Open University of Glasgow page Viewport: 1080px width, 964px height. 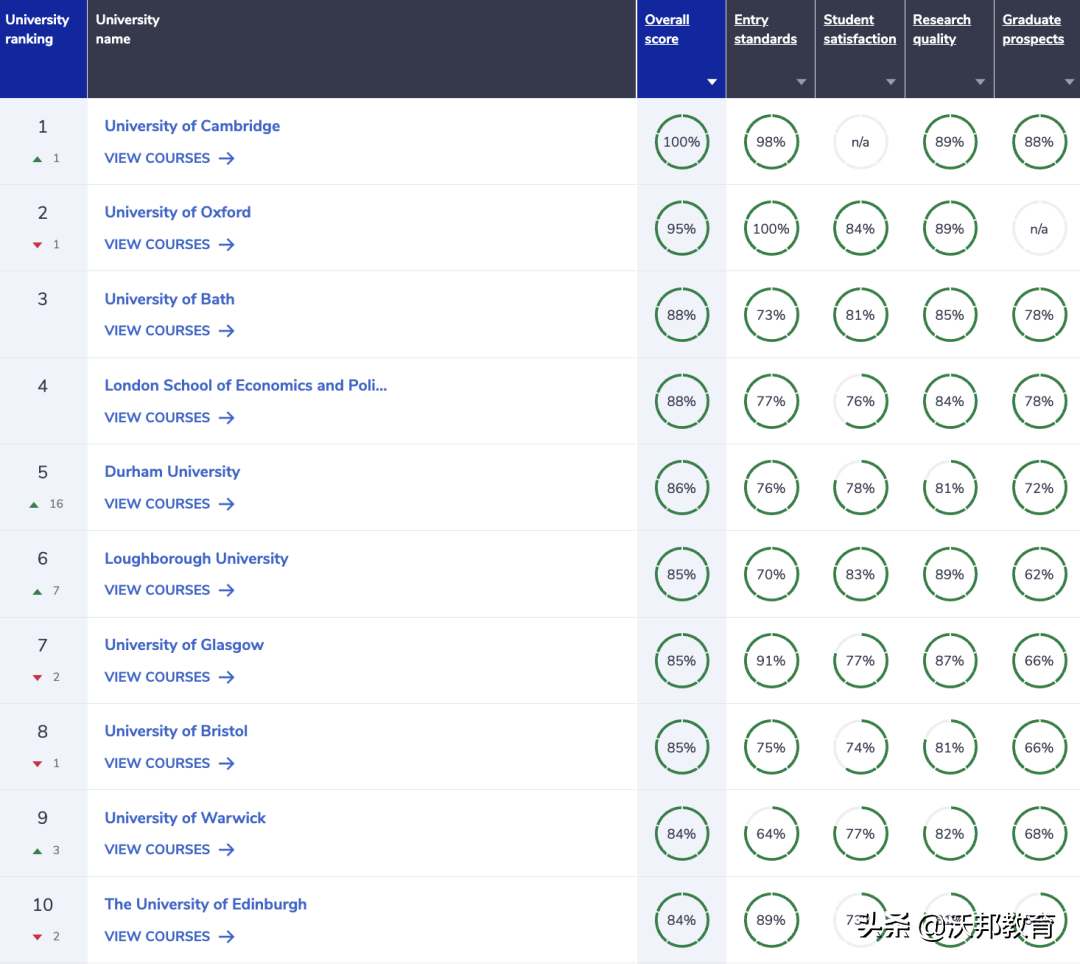coord(184,645)
